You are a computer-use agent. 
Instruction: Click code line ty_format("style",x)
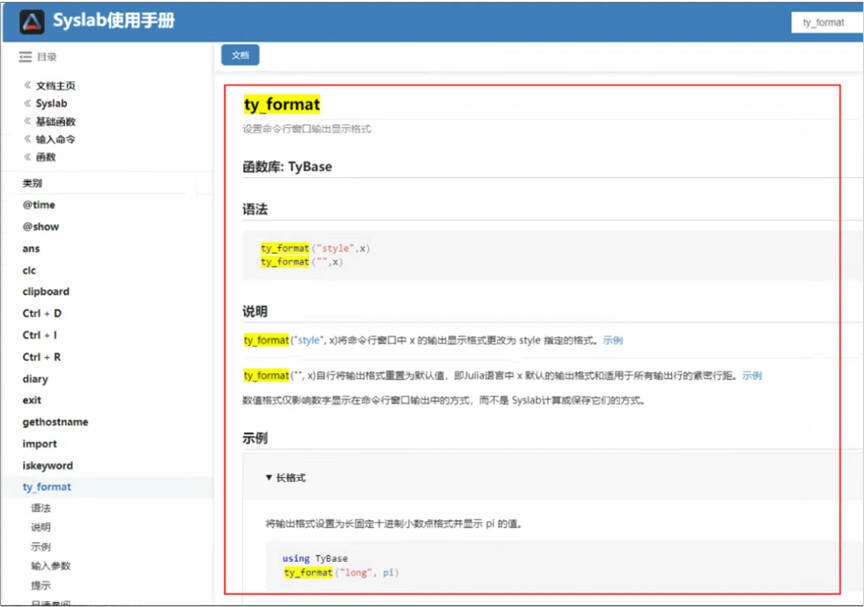click(x=315, y=248)
